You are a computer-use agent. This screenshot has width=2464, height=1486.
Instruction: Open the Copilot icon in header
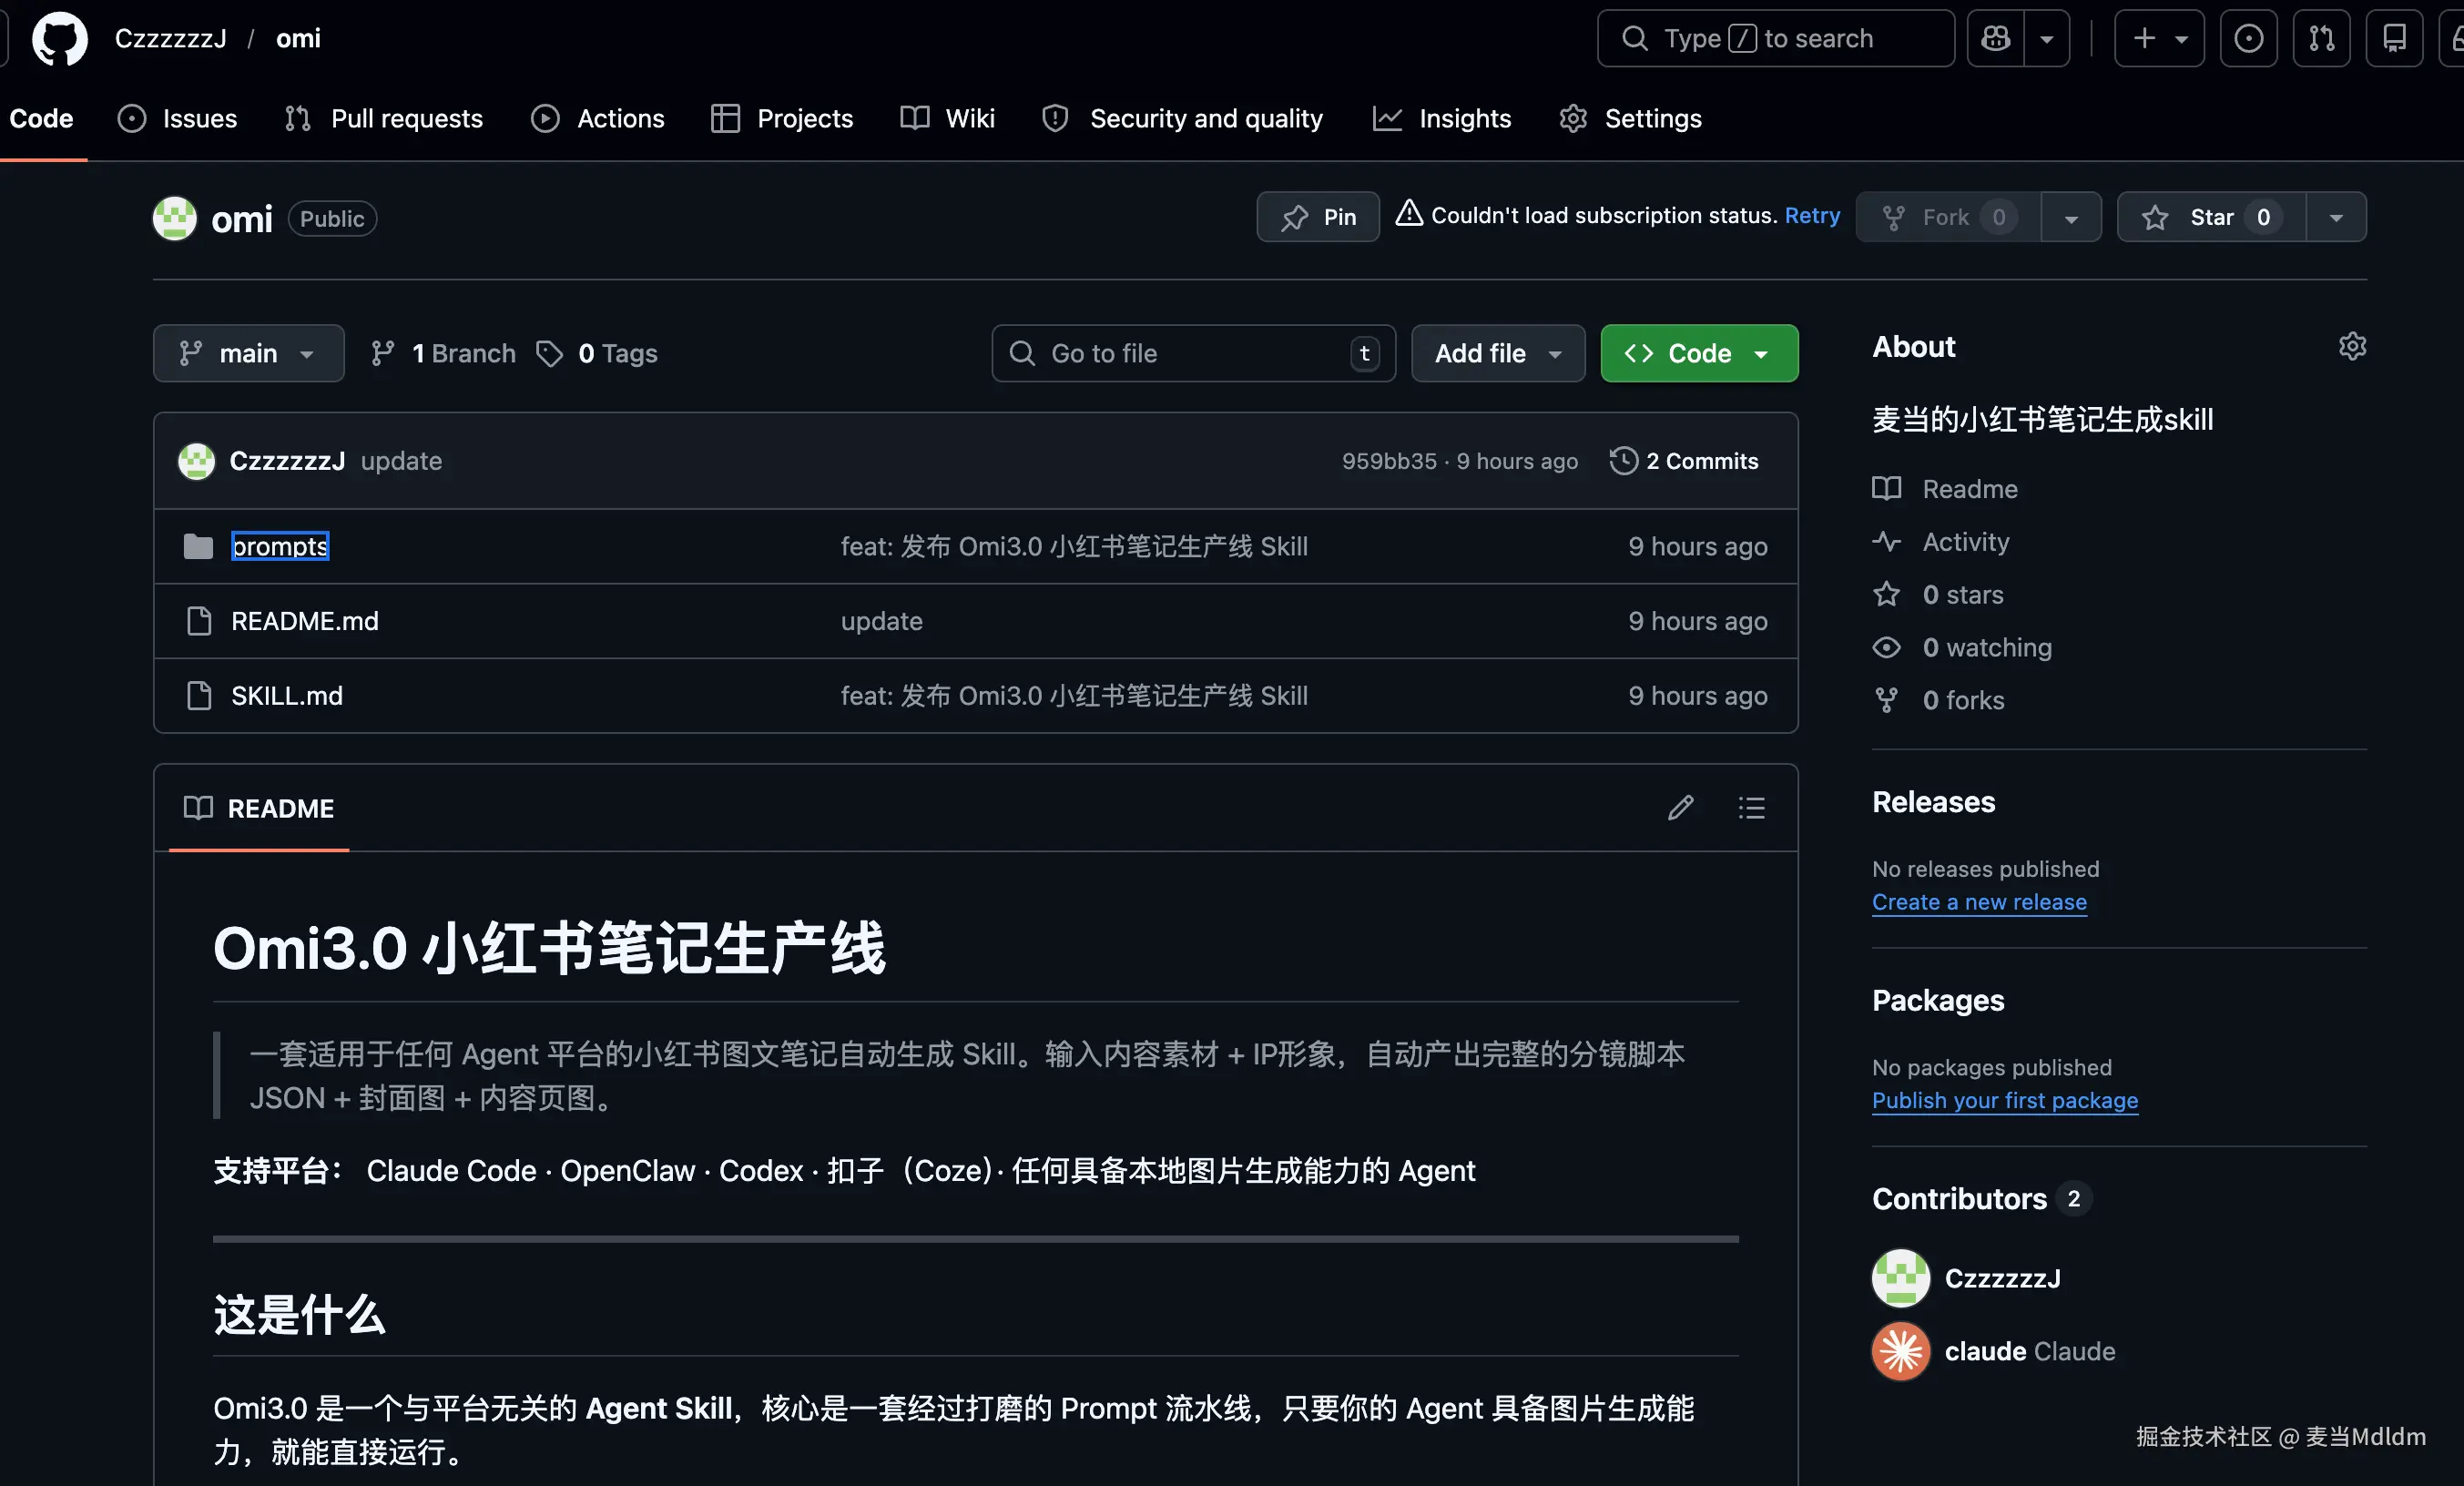[x=1995, y=39]
